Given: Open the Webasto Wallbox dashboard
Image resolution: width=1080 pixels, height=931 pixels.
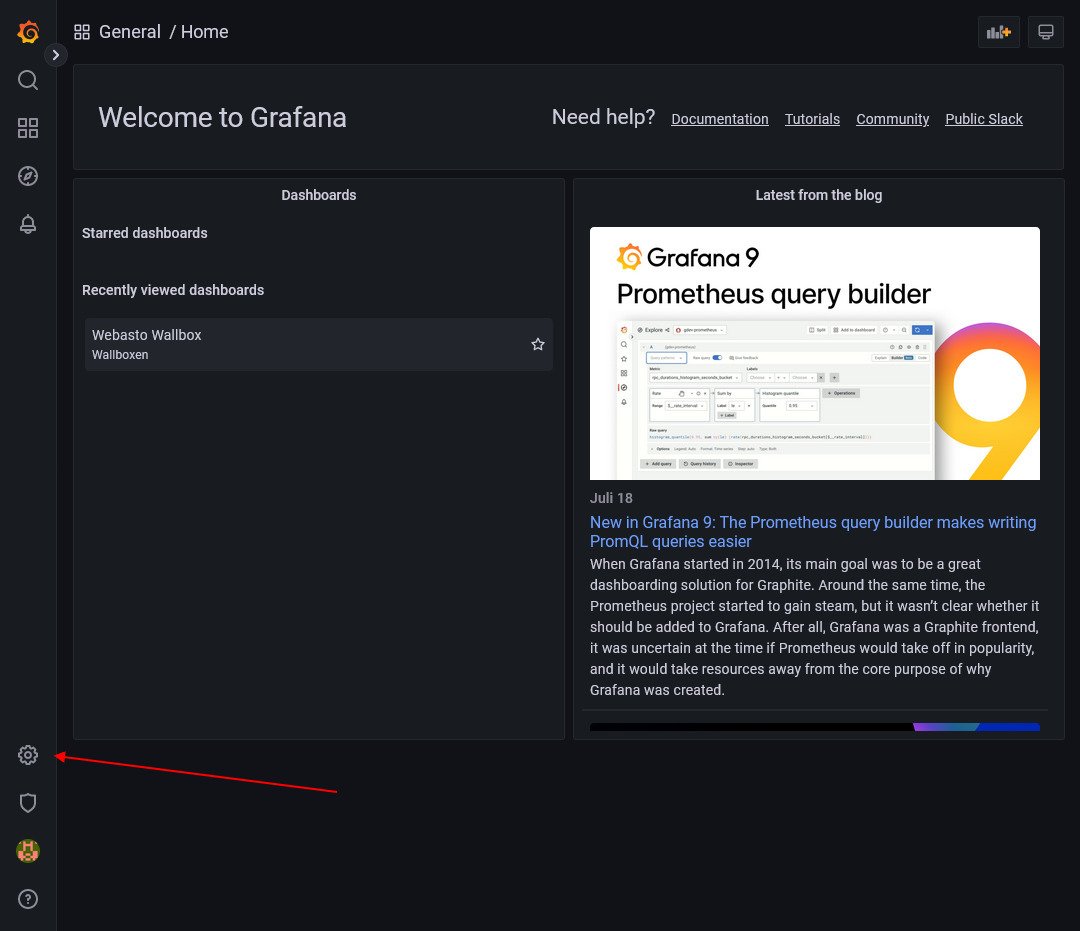Looking at the screenshot, I should 147,335.
